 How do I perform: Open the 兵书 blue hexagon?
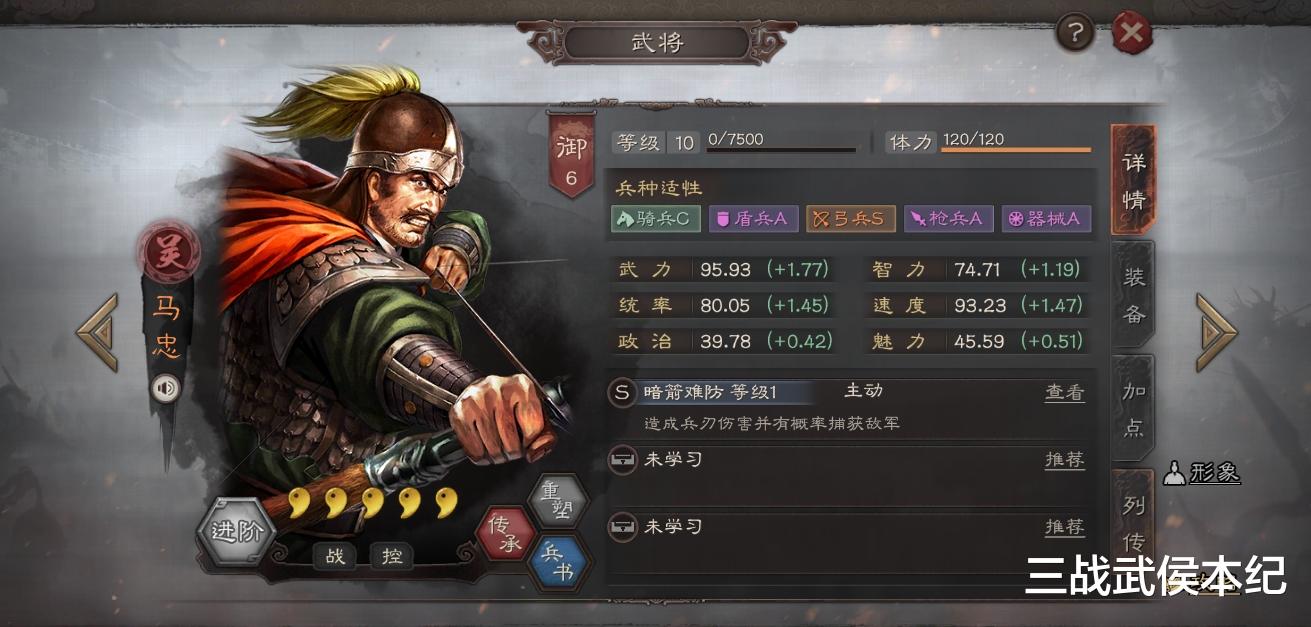[x=556, y=563]
